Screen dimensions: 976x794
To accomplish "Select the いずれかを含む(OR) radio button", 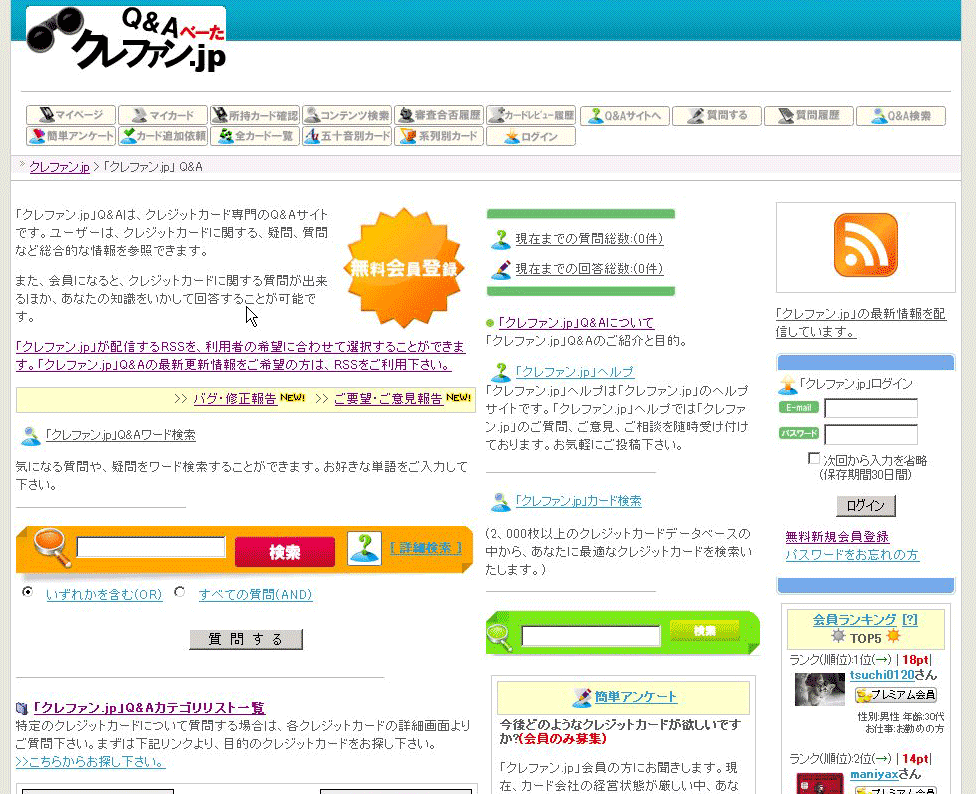I will tap(27, 592).
